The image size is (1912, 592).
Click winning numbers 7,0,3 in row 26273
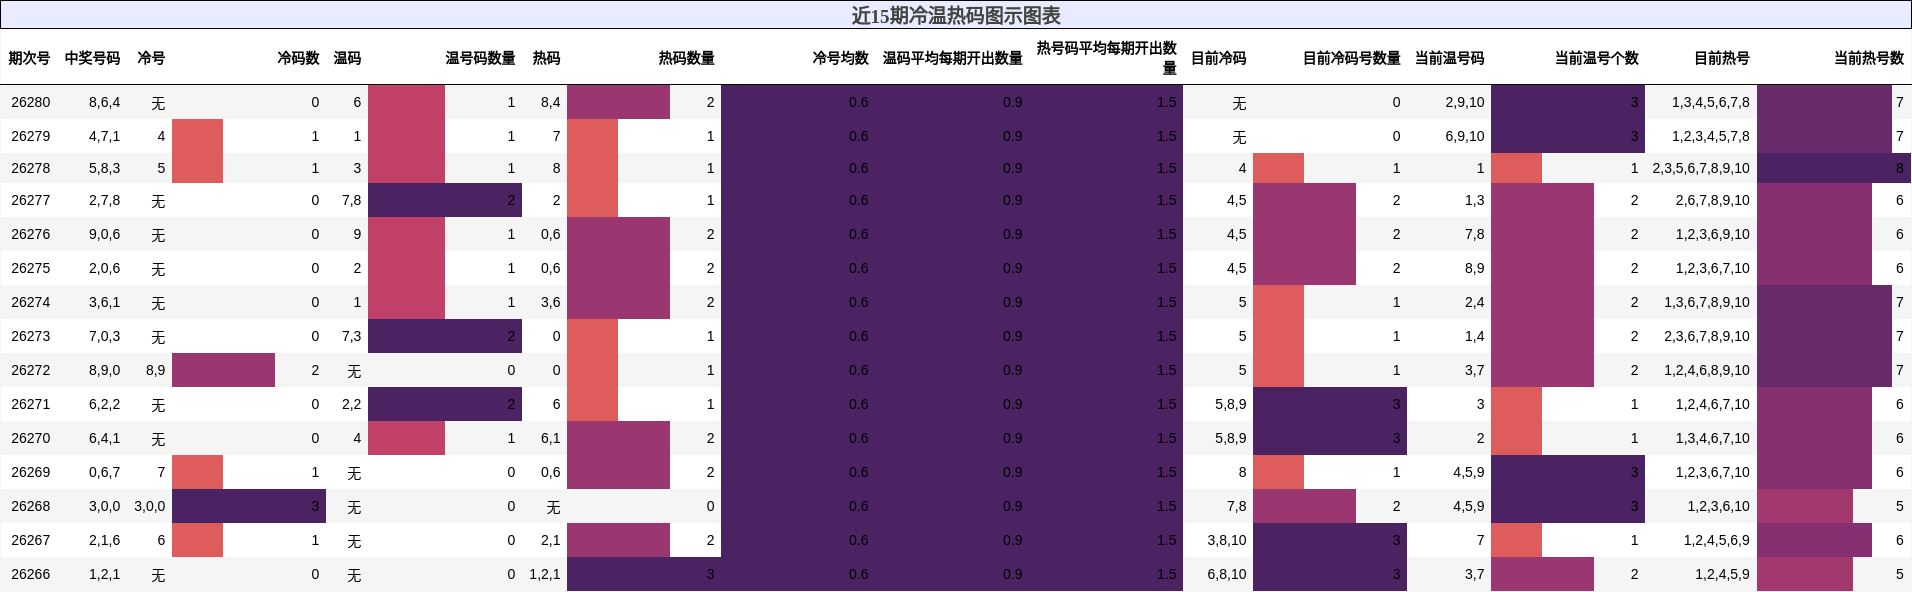click(104, 336)
